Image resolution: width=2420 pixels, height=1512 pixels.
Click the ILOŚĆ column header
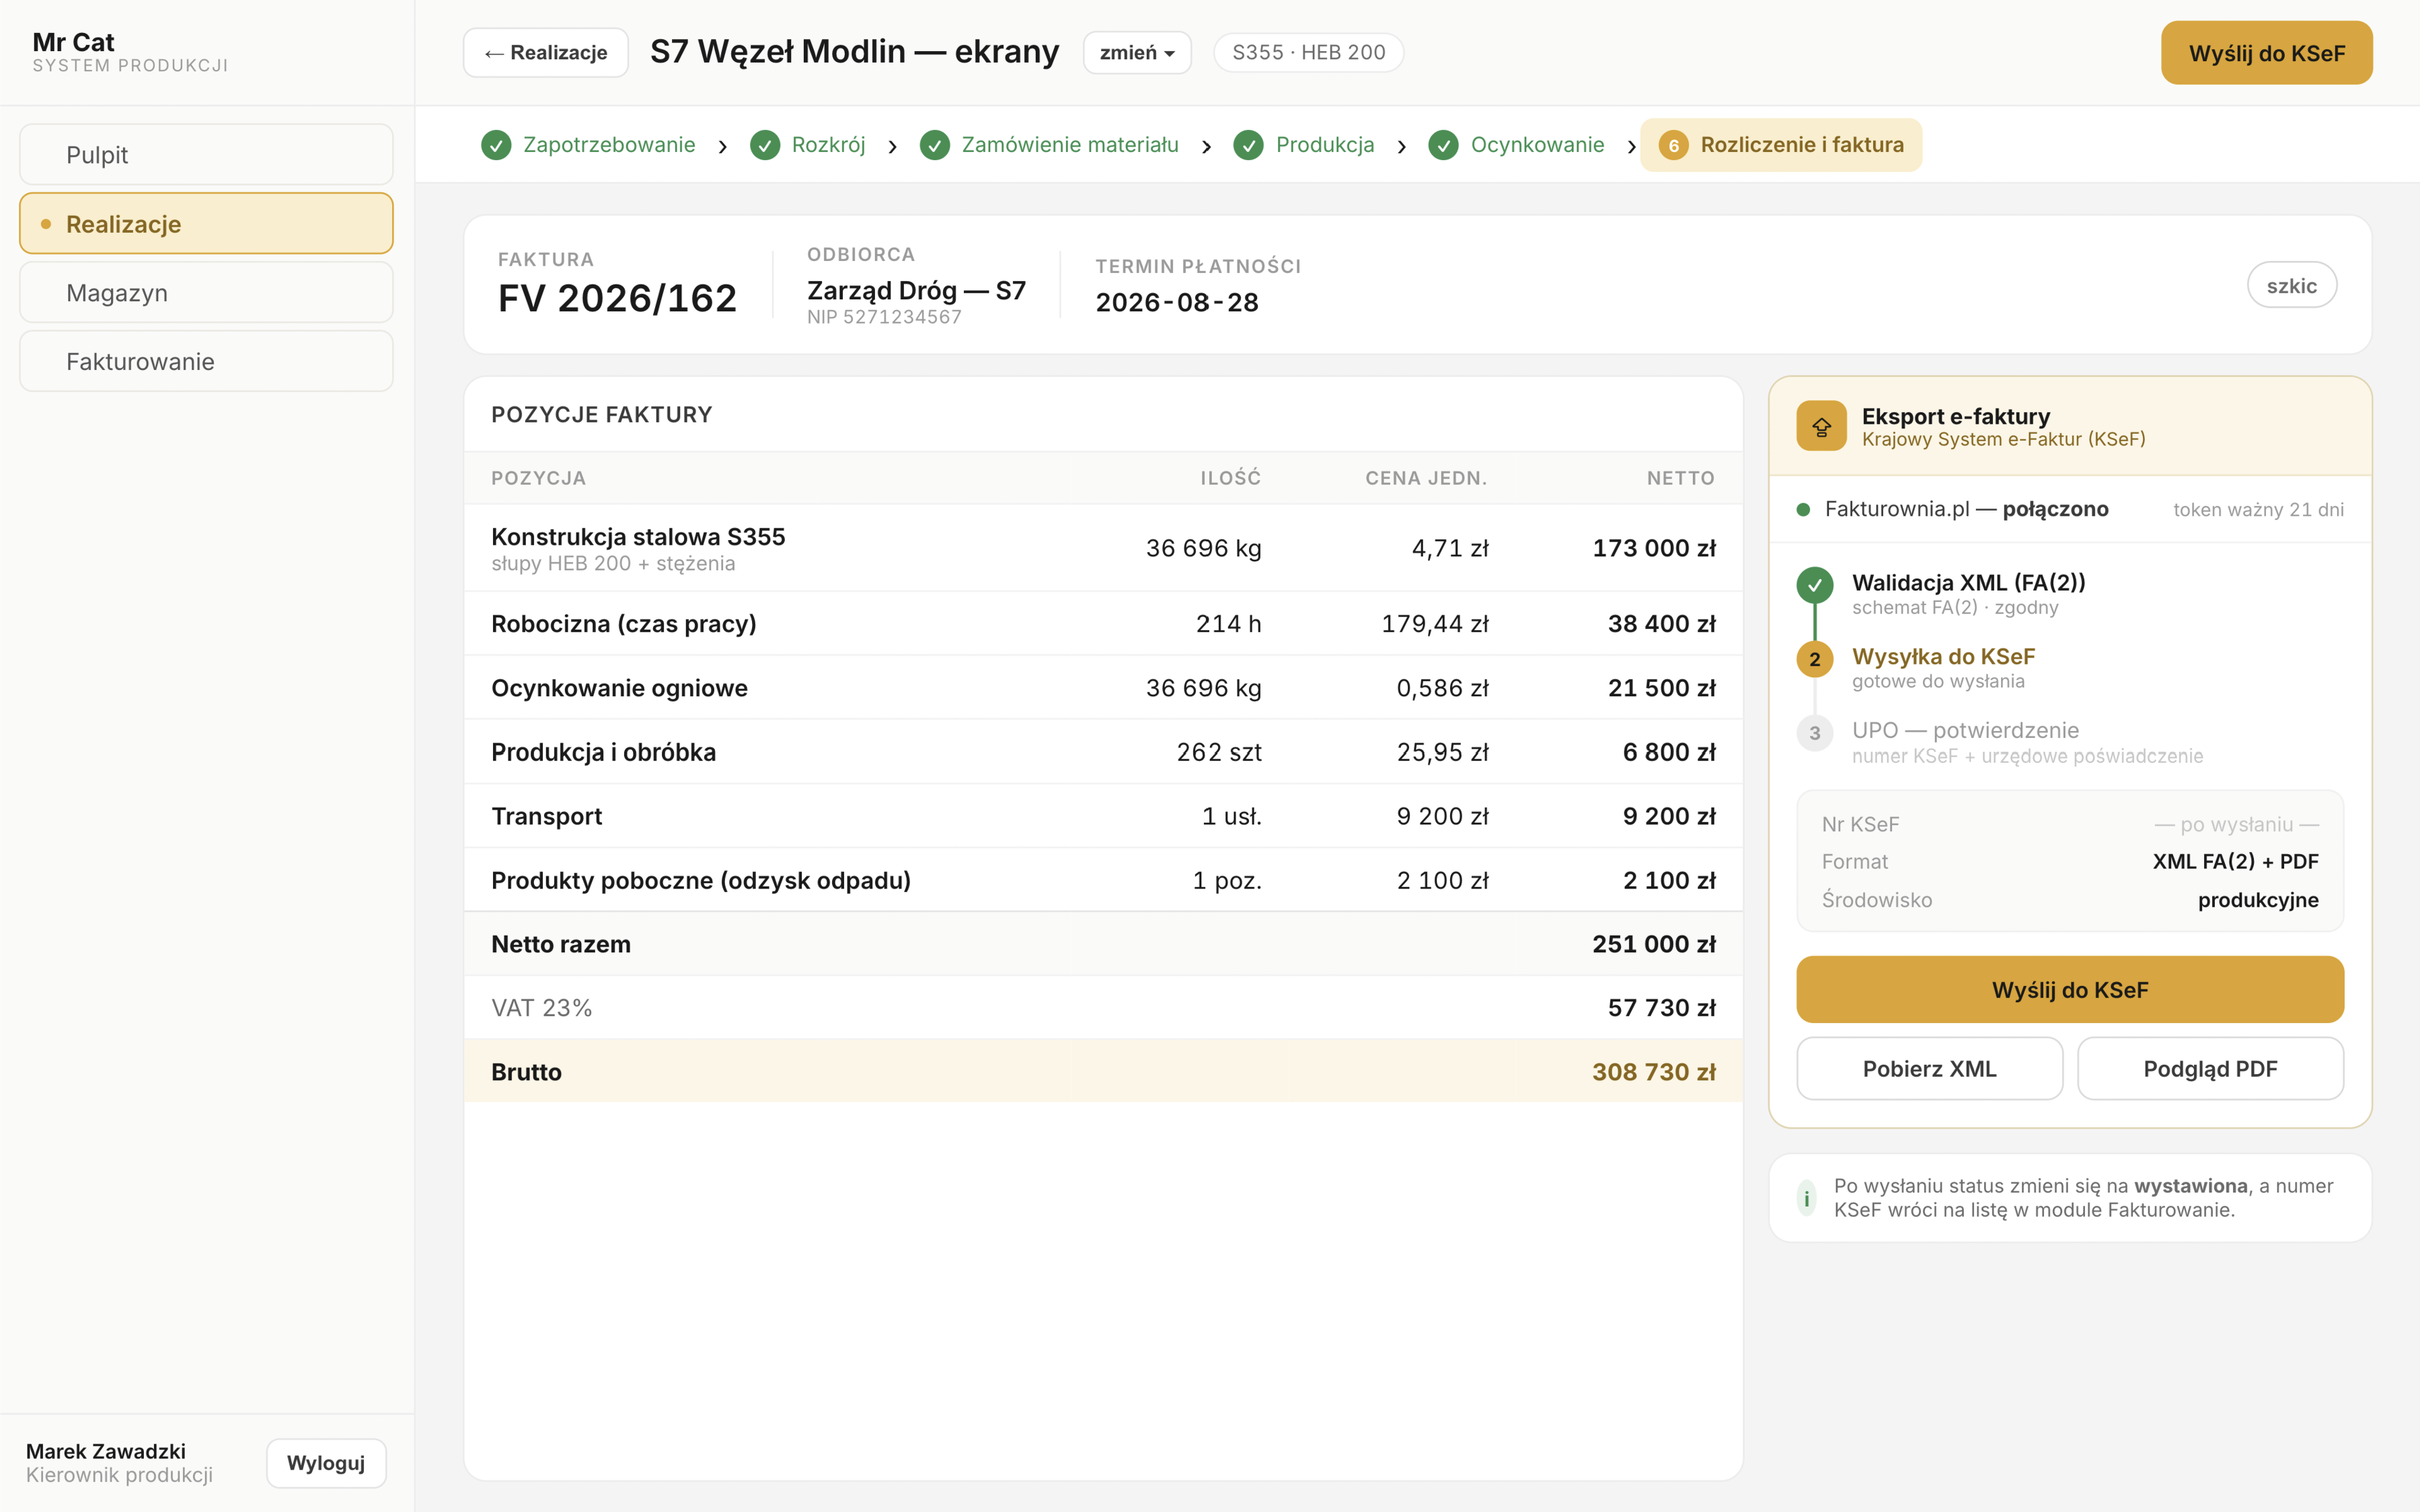1231,478
